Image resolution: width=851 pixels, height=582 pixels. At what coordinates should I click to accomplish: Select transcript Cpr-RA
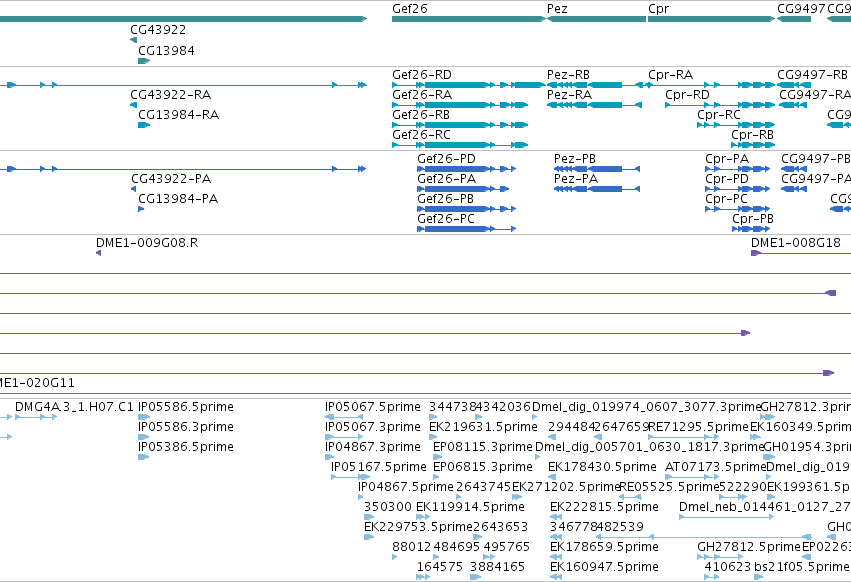670,74
